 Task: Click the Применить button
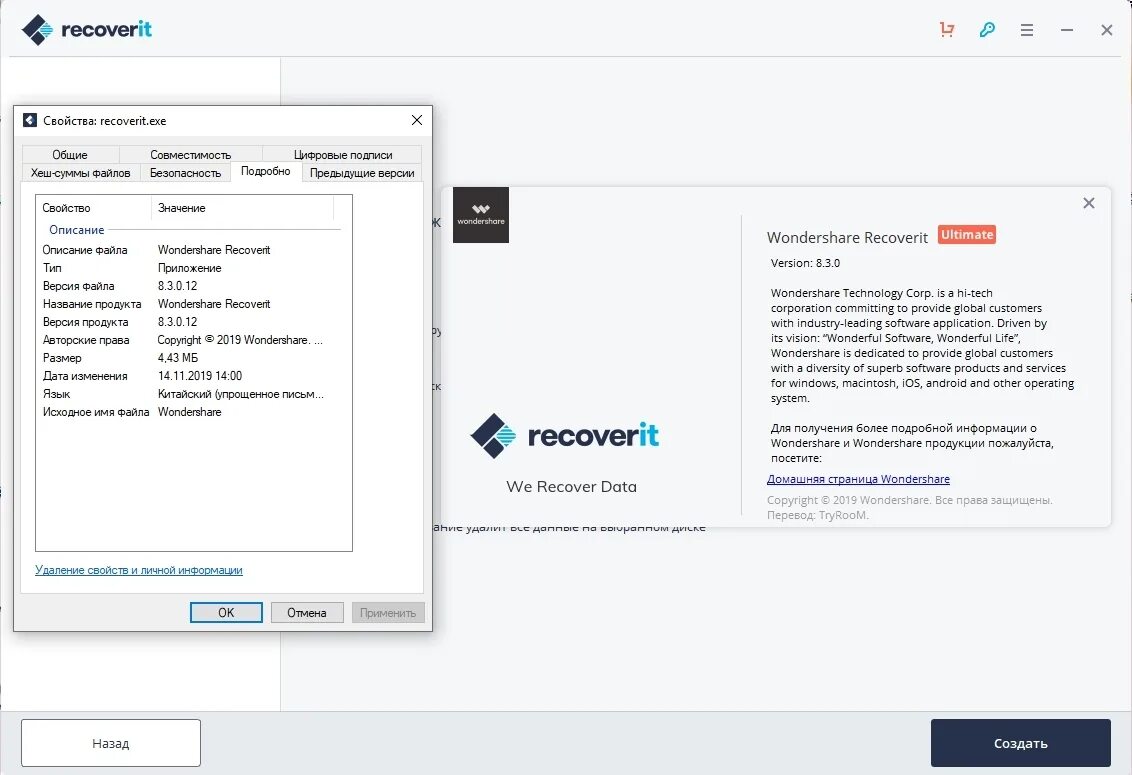[388, 612]
